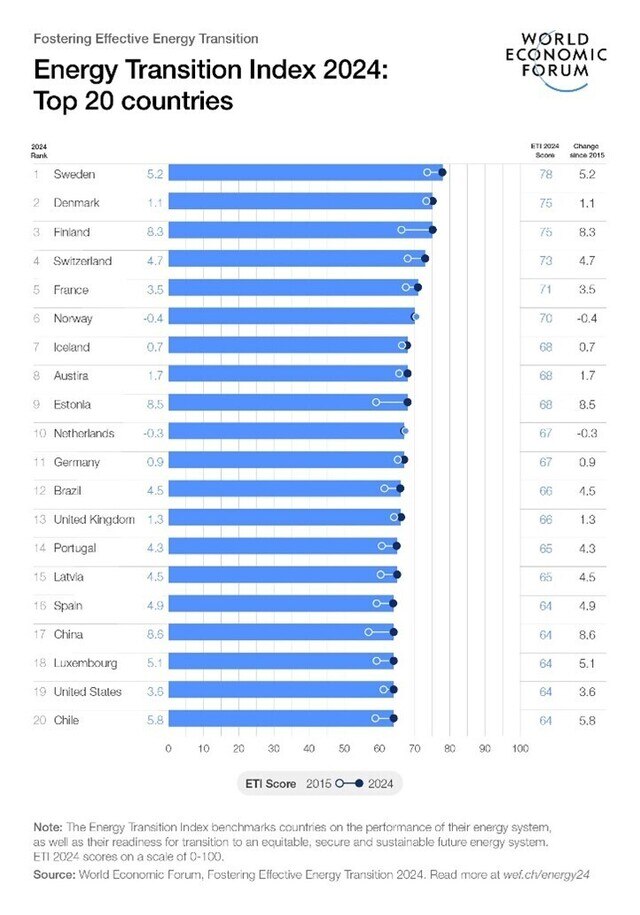
Task: Click the 2015 hollow circle in legend
Action: coord(342,784)
